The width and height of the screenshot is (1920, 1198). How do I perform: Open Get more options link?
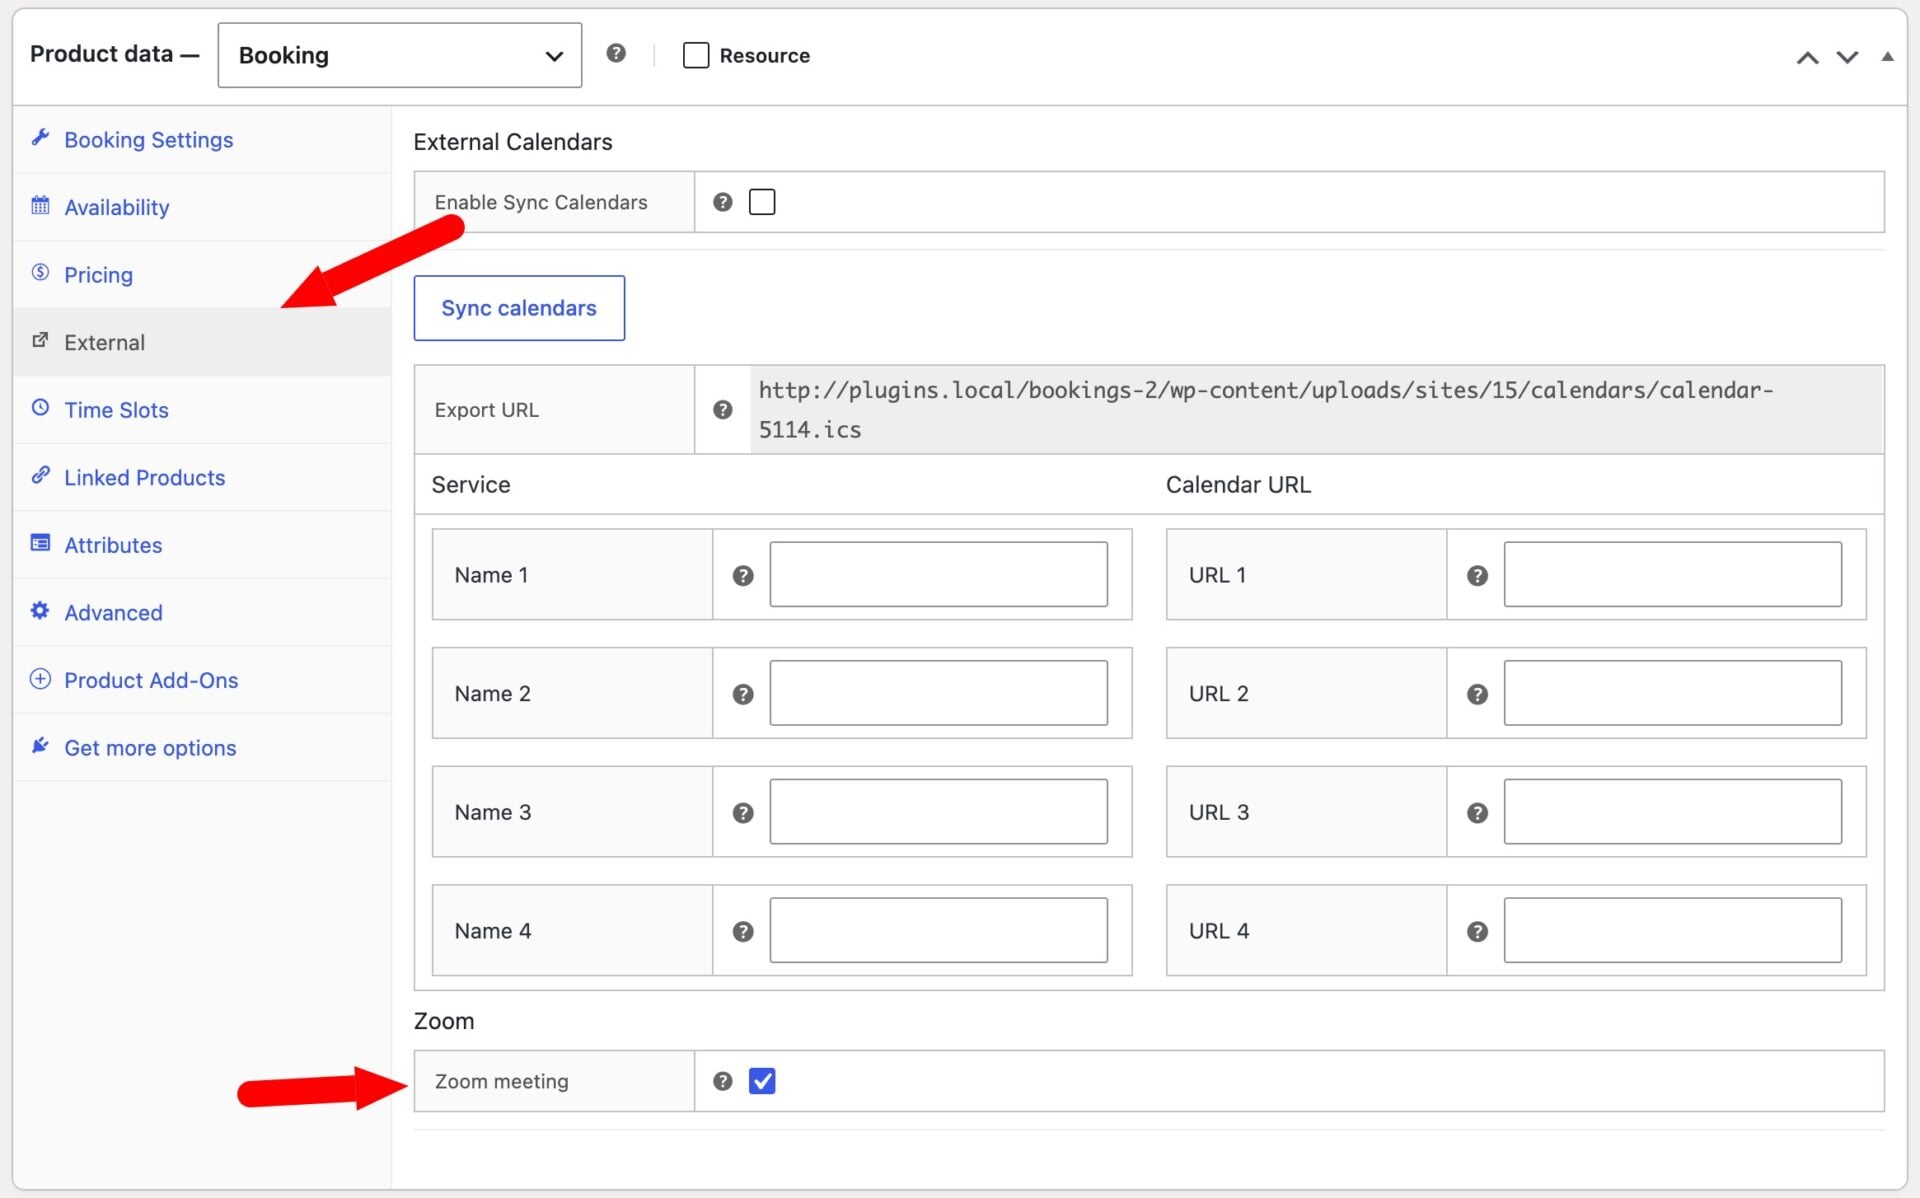pyautogui.click(x=202, y=748)
